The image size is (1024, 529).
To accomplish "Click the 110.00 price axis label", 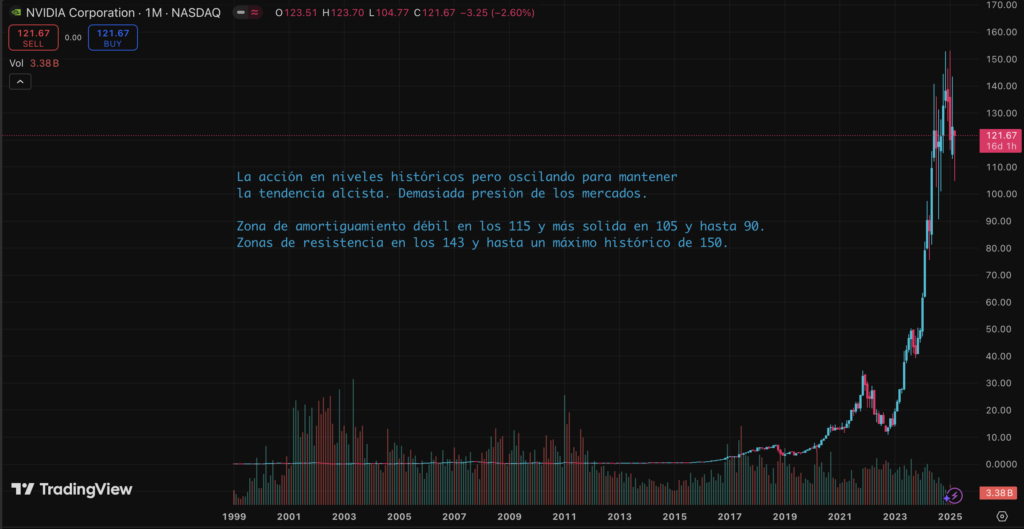I will (x=1000, y=167).
